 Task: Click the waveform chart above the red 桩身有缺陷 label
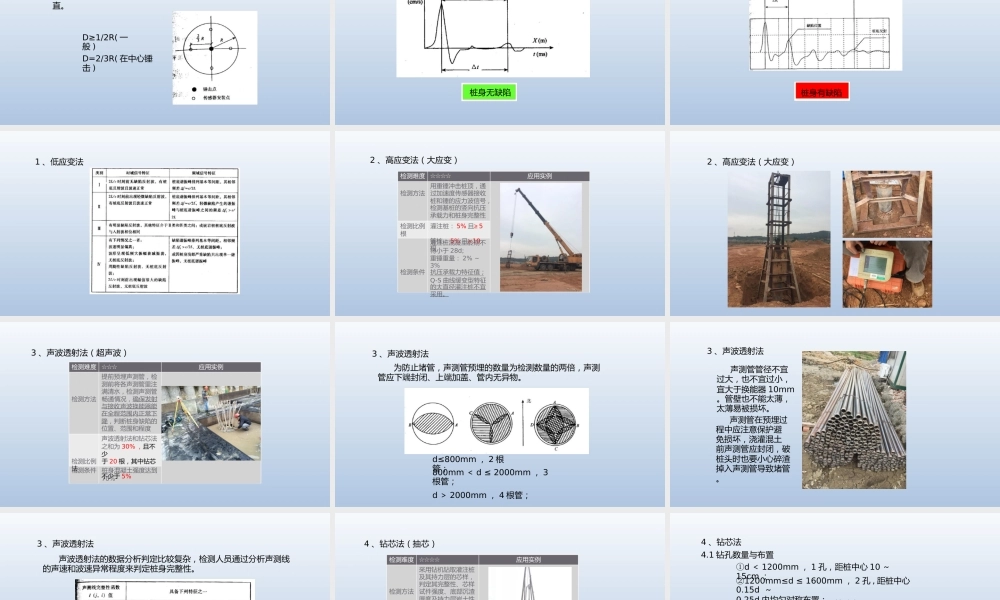tap(826, 34)
